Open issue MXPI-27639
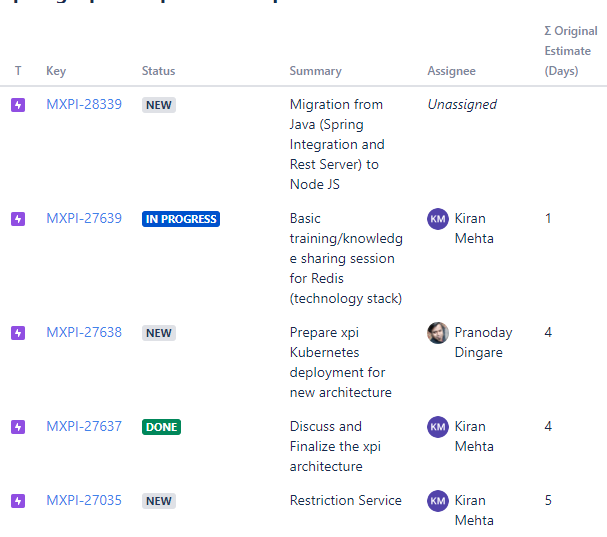This screenshot has width=607, height=537. [84, 219]
